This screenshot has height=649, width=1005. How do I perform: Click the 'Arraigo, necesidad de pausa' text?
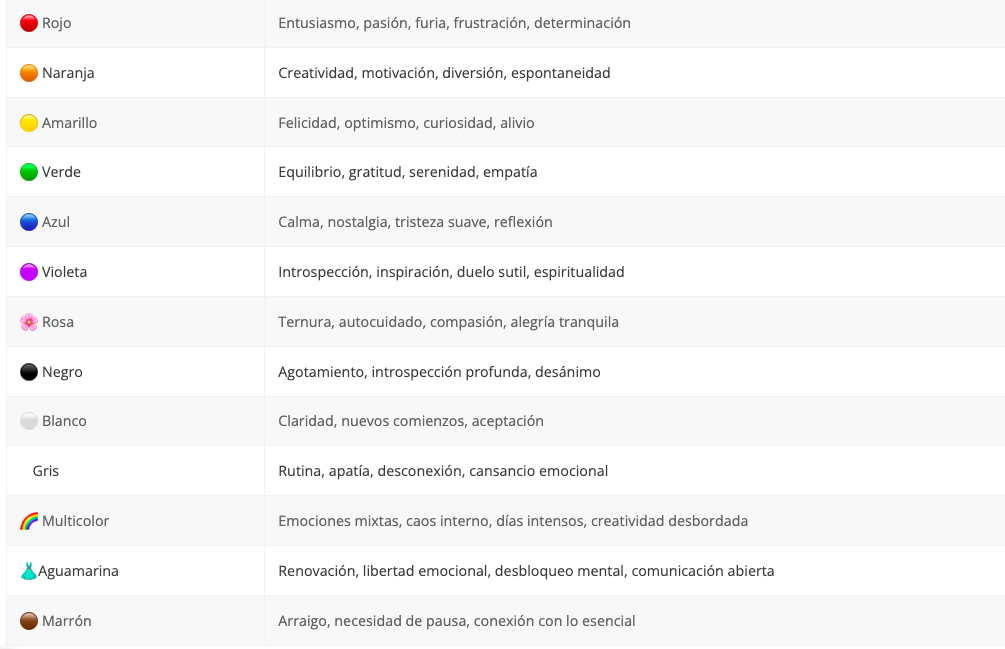click(x=457, y=621)
